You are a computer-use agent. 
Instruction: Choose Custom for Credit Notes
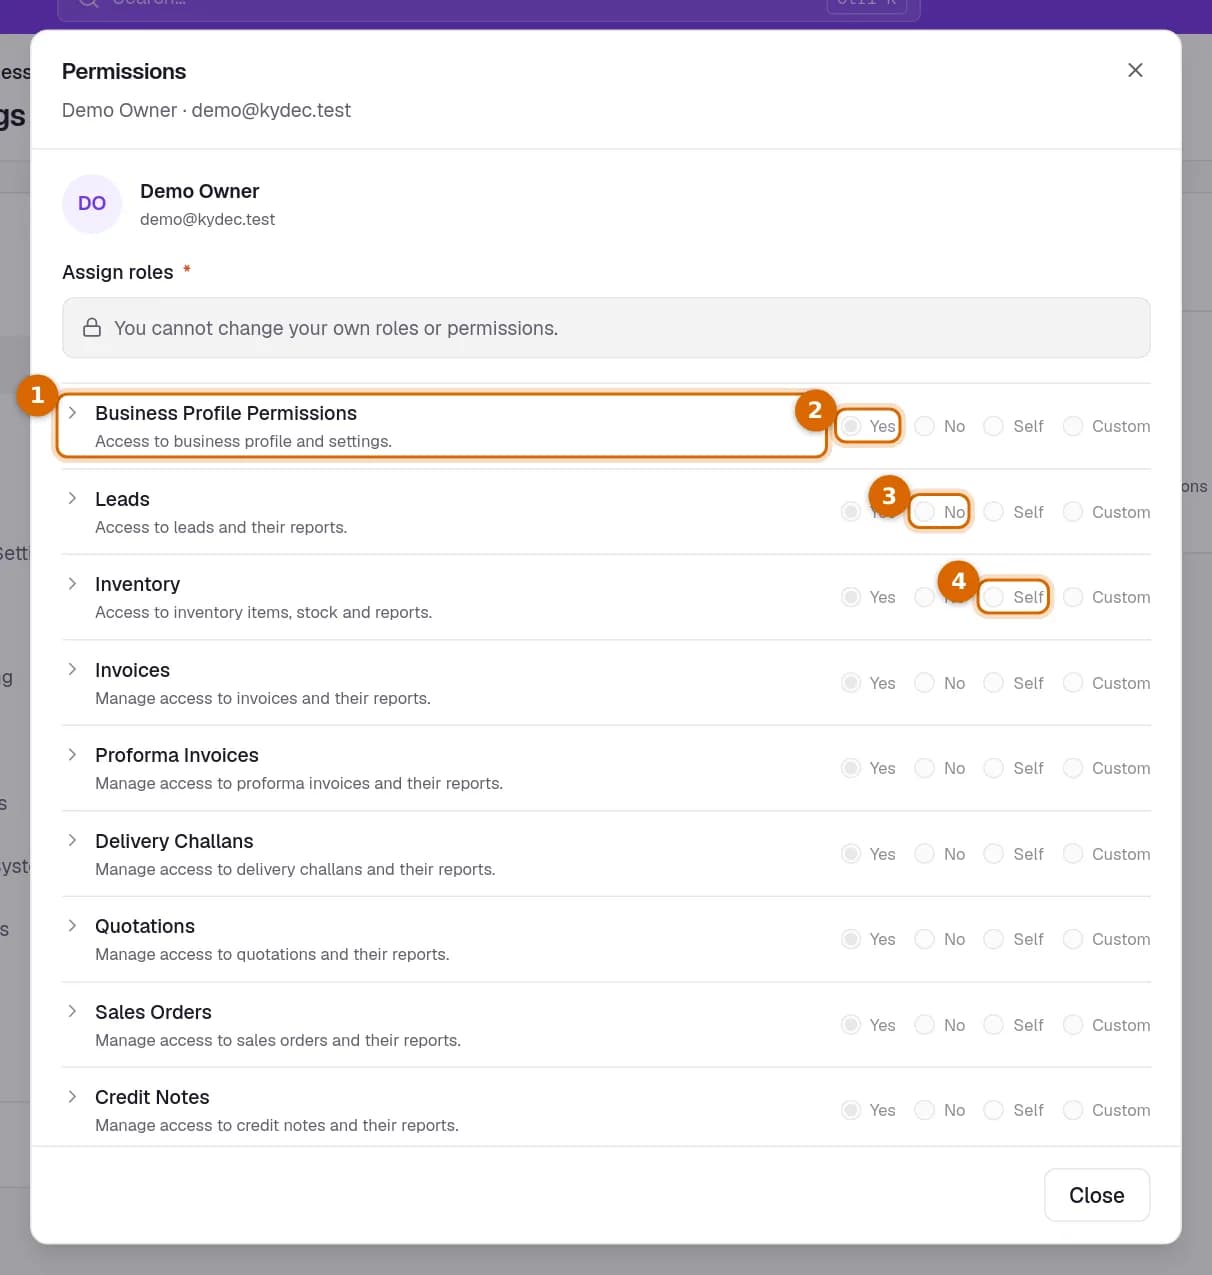click(x=1073, y=1110)
